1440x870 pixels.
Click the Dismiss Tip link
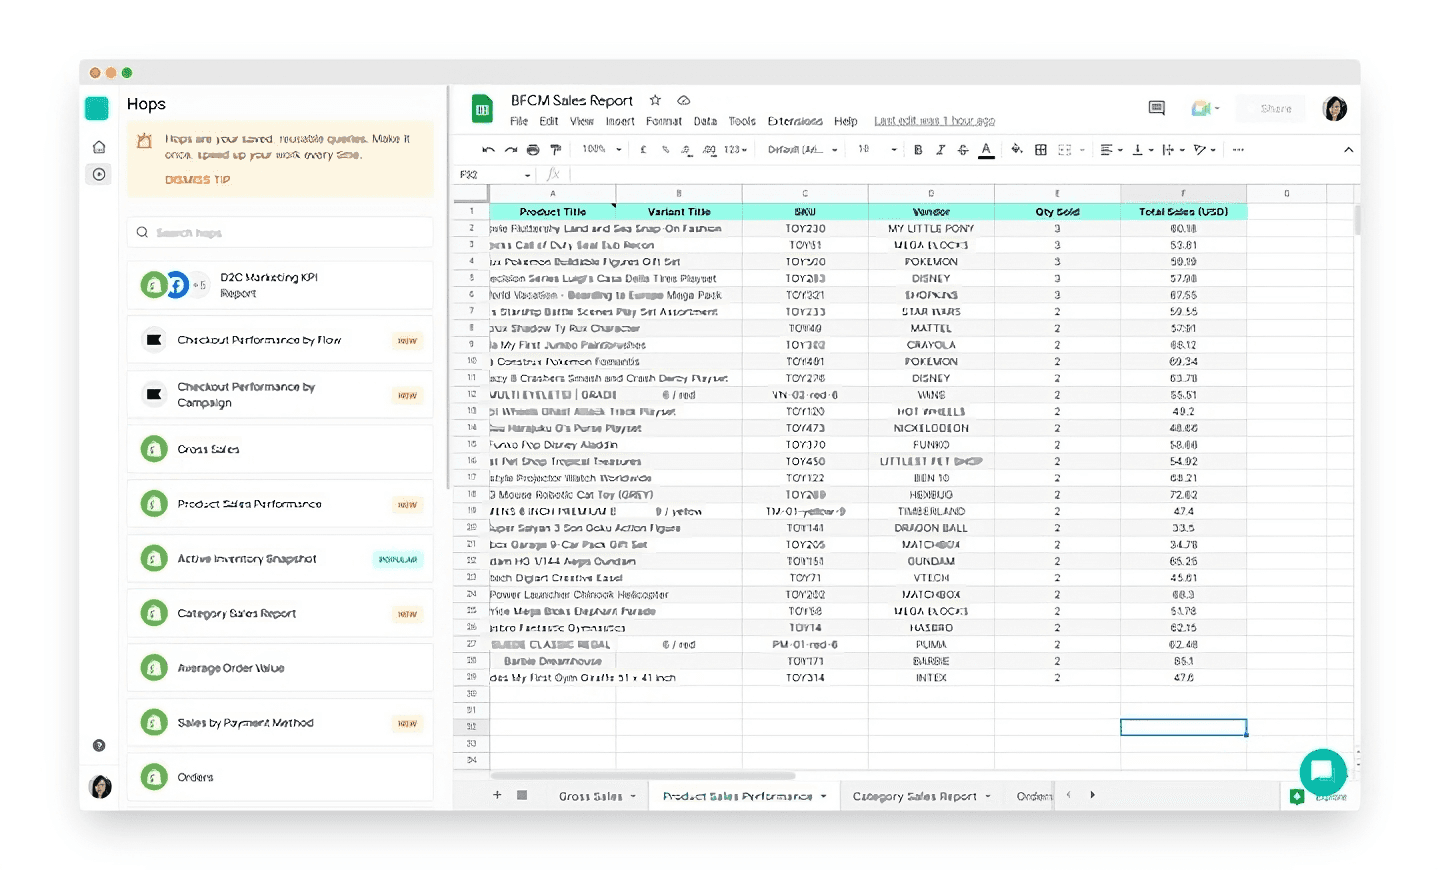[x=198, y=180]
